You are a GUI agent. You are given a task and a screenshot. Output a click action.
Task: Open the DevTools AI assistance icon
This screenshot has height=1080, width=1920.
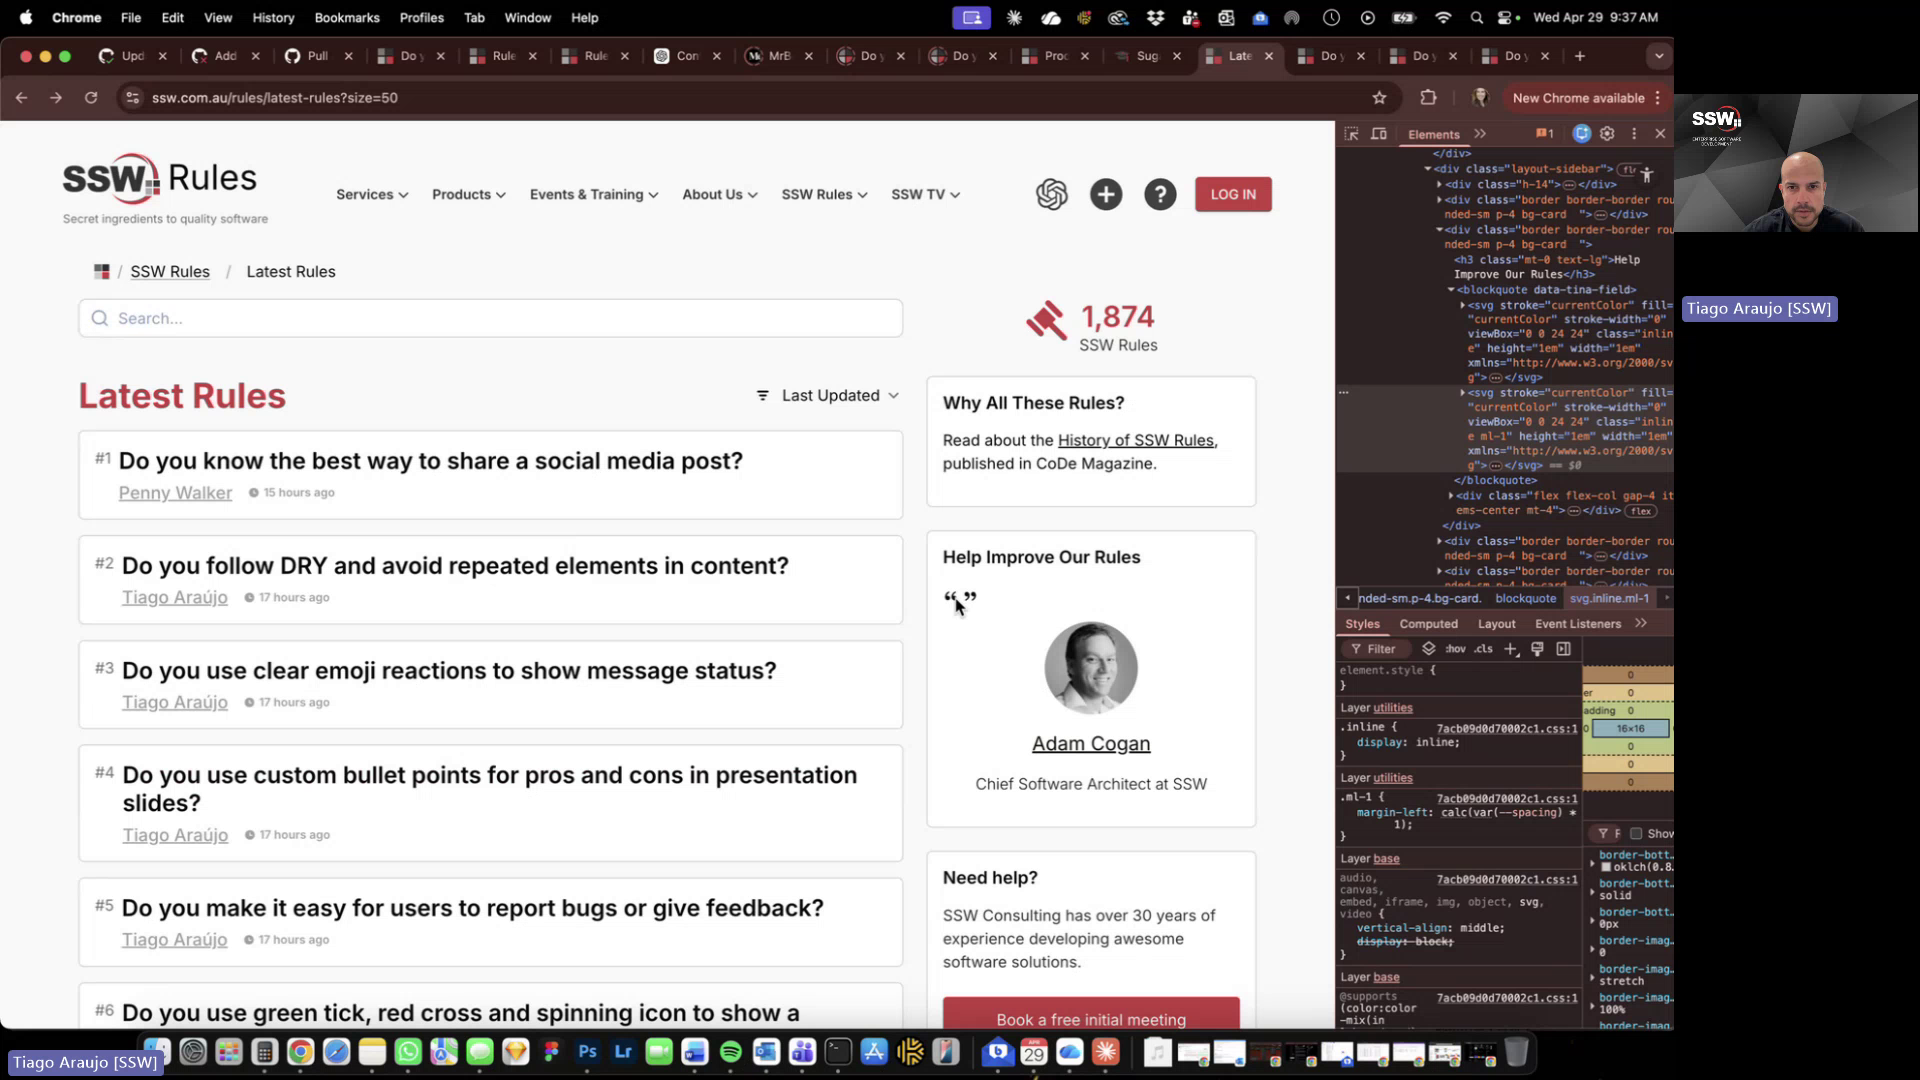point(1581,133)
